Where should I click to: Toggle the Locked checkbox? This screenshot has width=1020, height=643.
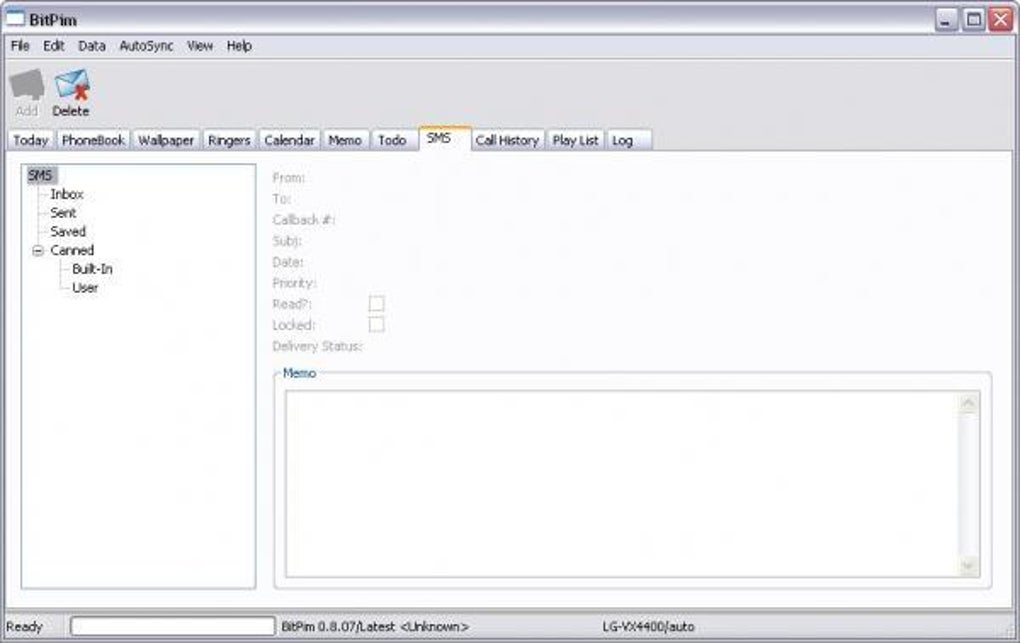coord(376,325)
